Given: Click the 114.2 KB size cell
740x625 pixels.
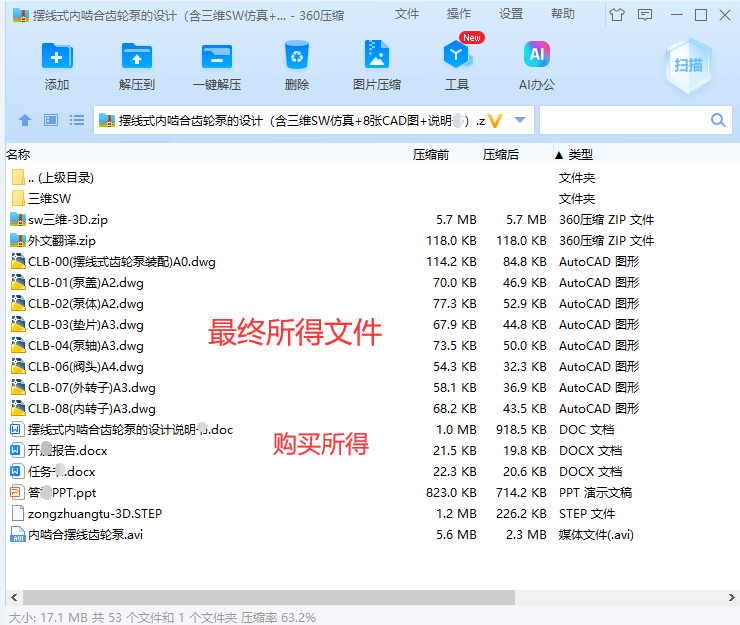Looking at the screenshot, I should [451, 262].
